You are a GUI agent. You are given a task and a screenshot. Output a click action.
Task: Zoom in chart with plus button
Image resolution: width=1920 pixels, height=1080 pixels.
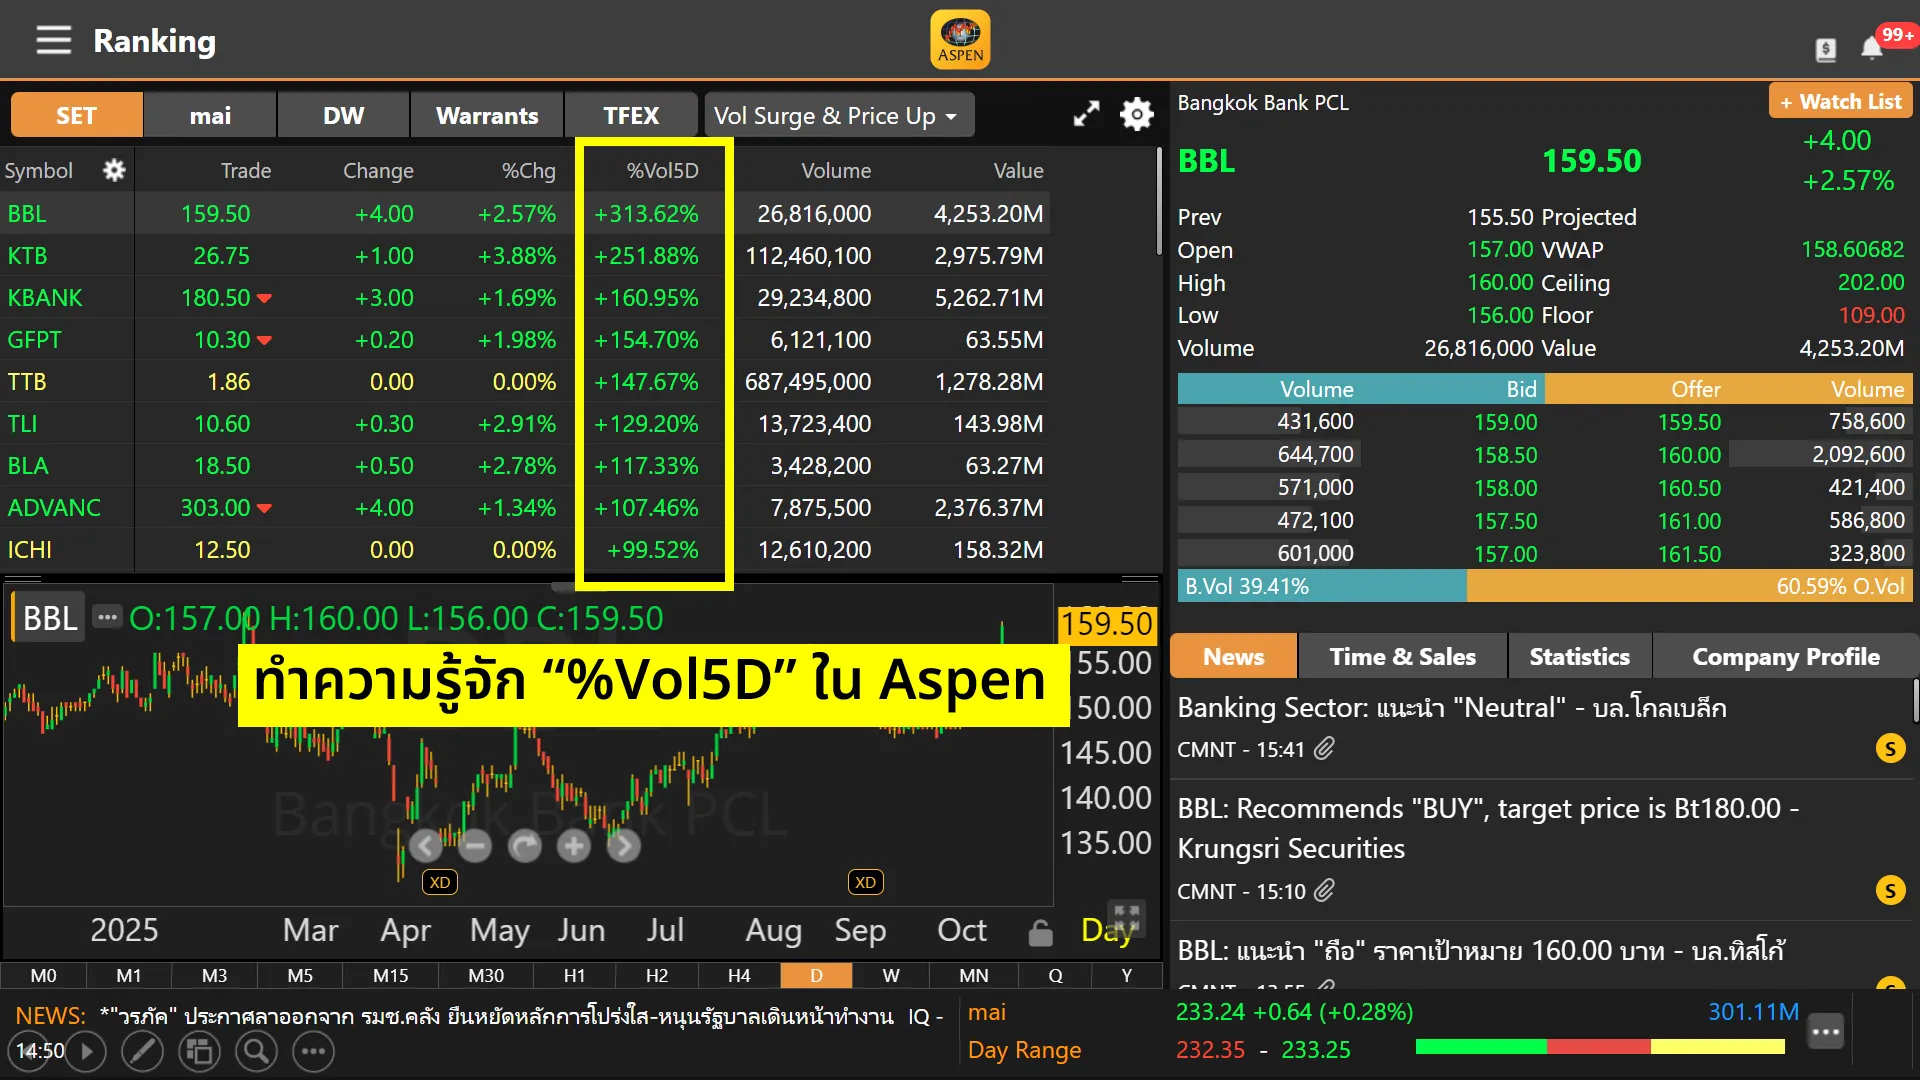coord(574,846)
